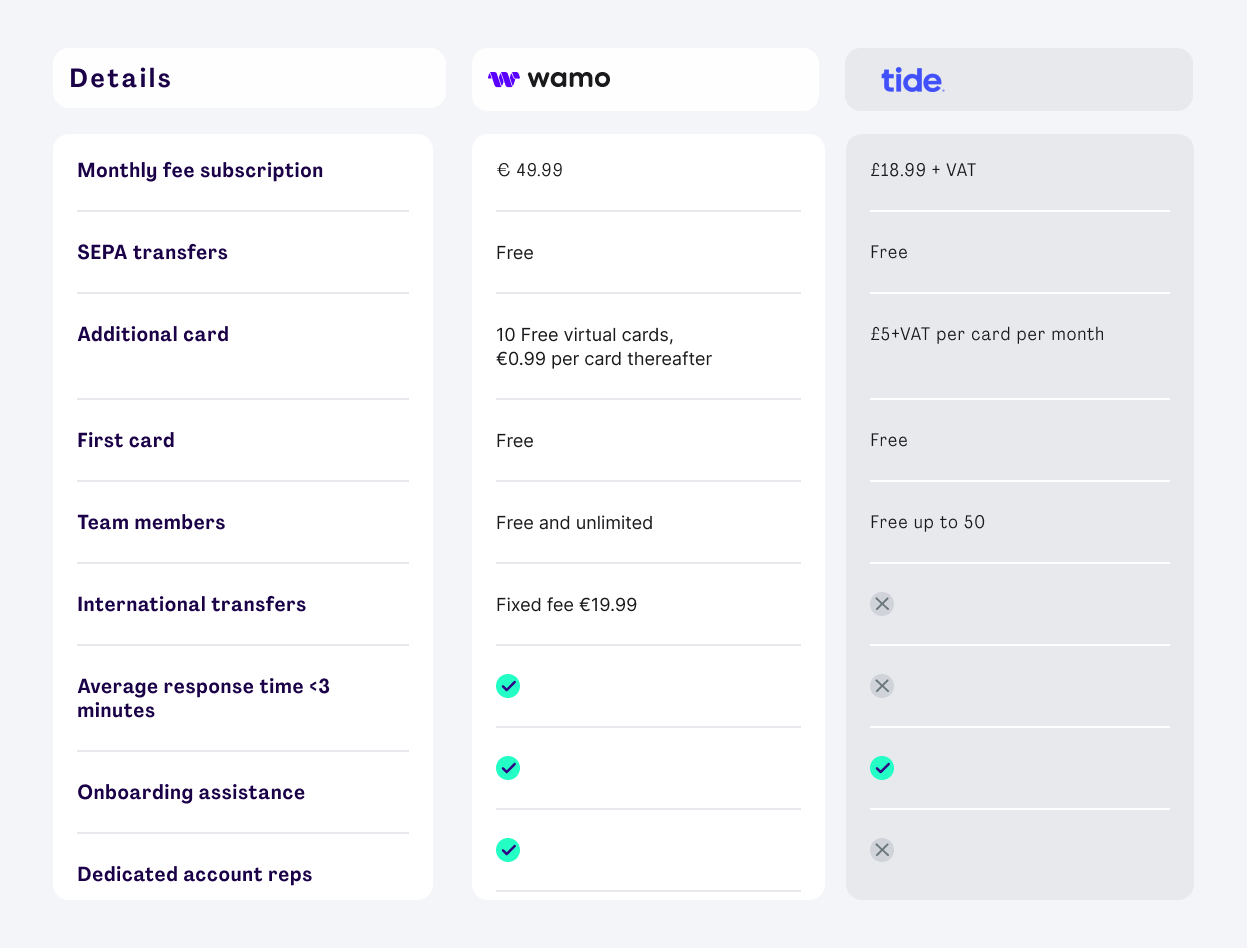Select the Details column header
1247x948 pixels.
(x=120, y=78)
